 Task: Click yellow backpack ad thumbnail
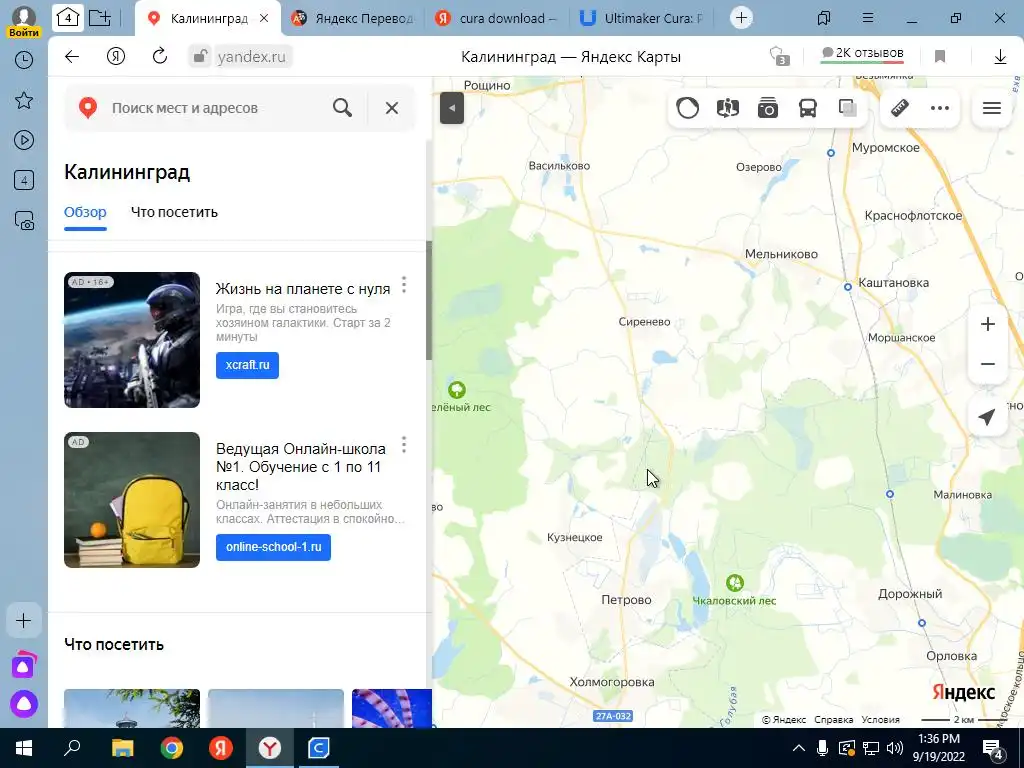(x=132, y=500)
